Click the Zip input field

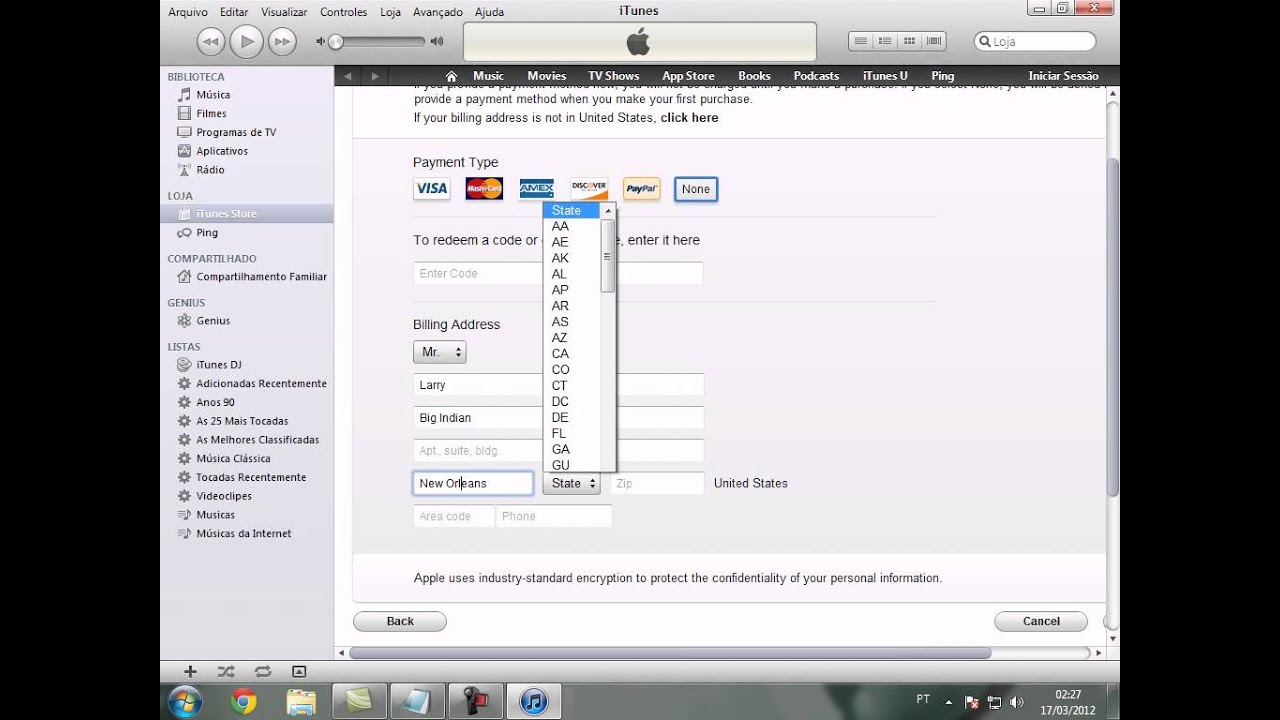(657, 483)
